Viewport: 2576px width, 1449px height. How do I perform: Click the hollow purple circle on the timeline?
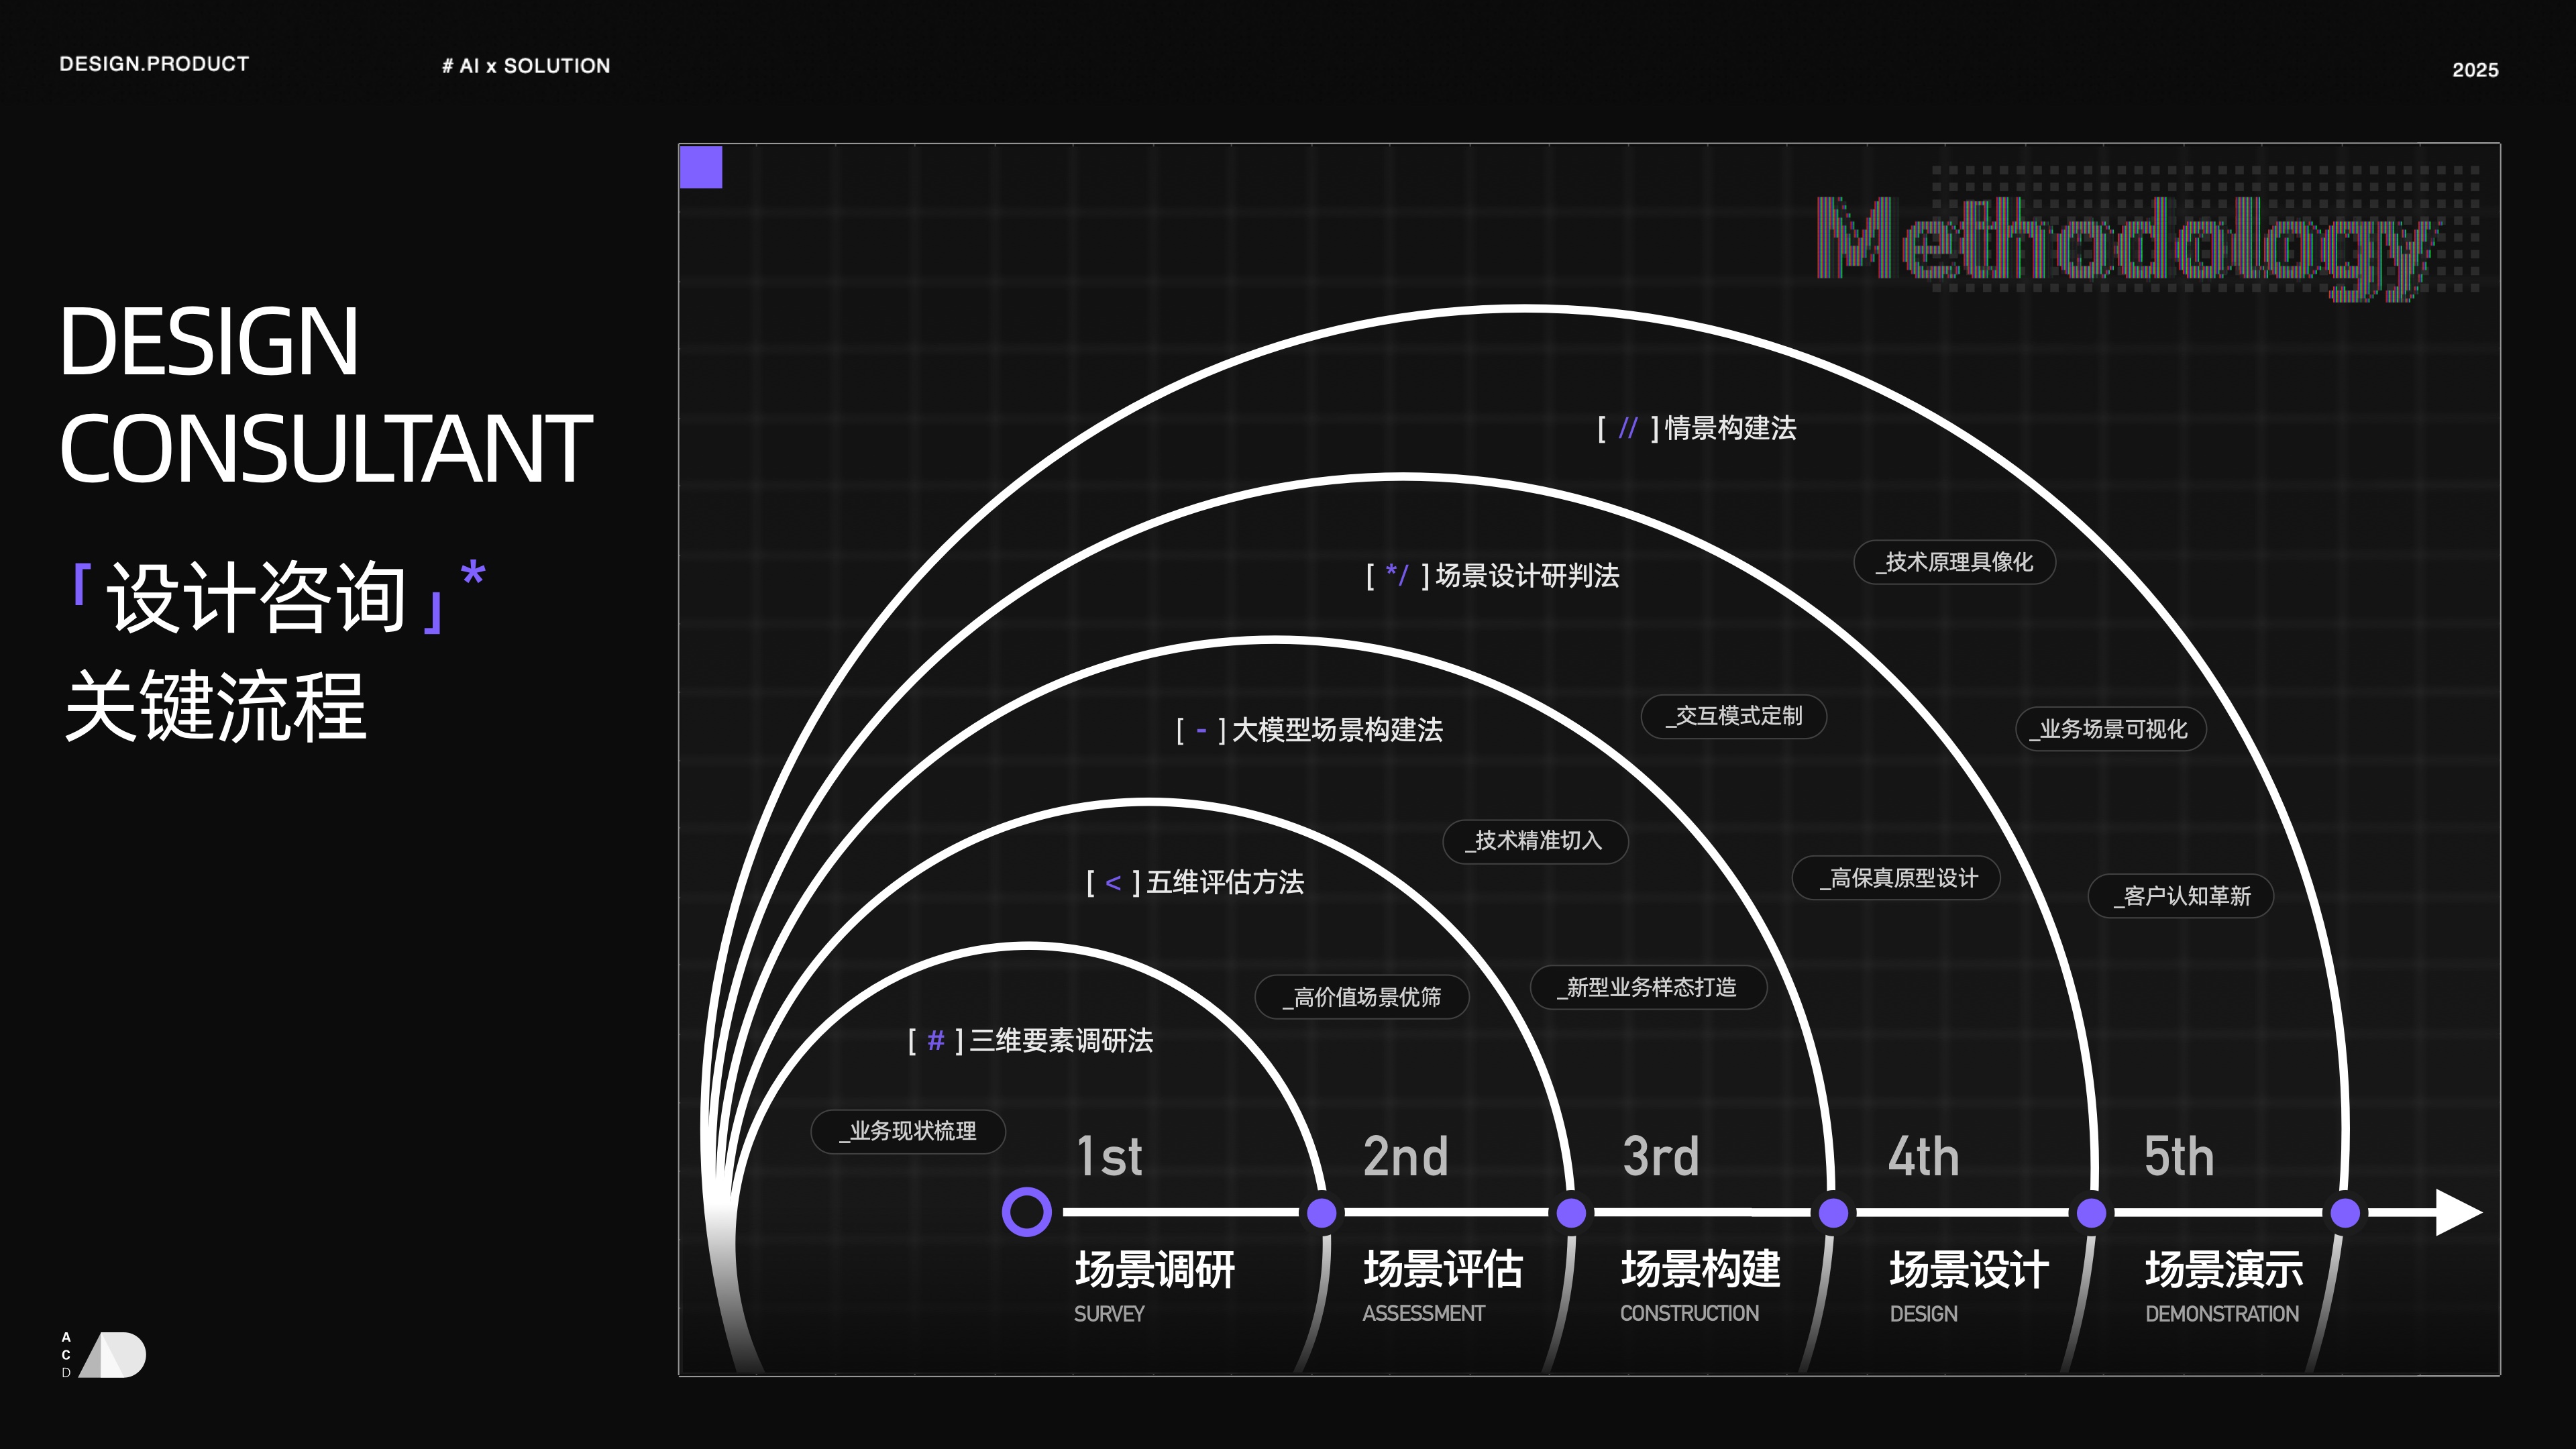click(x=1026, y=1212)
